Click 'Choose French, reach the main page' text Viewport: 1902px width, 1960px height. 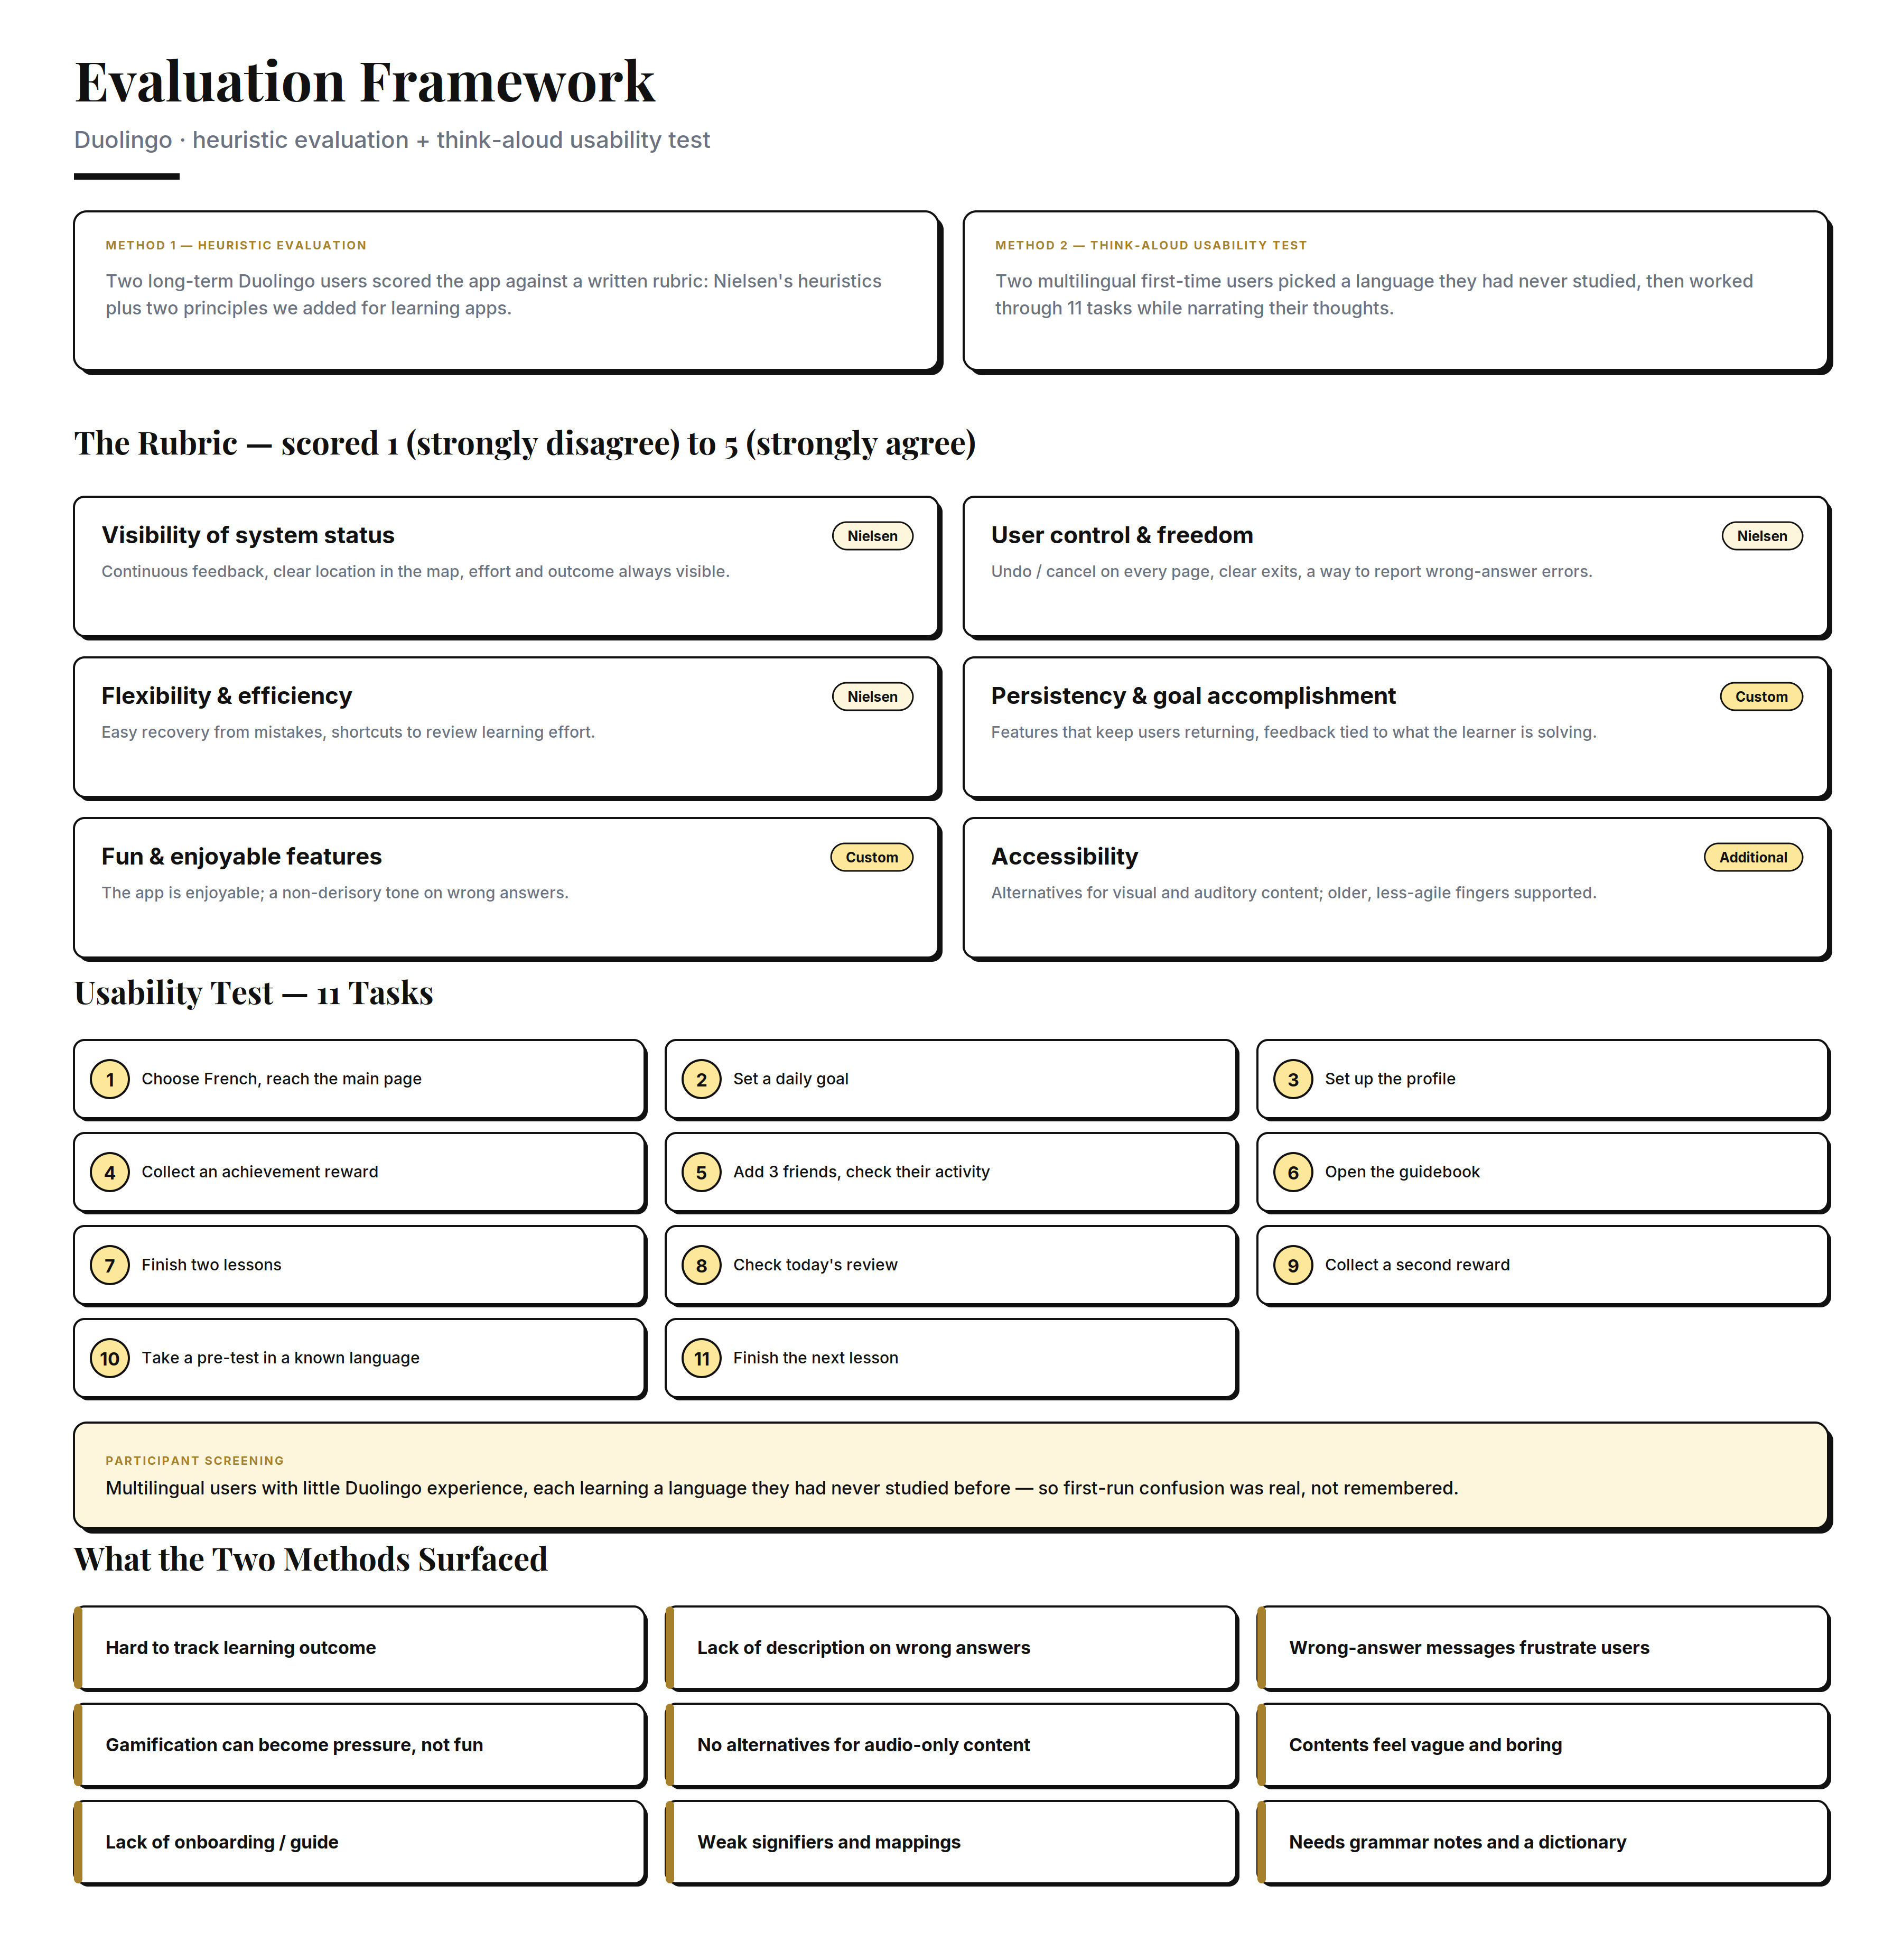[x=282, y=1080]
